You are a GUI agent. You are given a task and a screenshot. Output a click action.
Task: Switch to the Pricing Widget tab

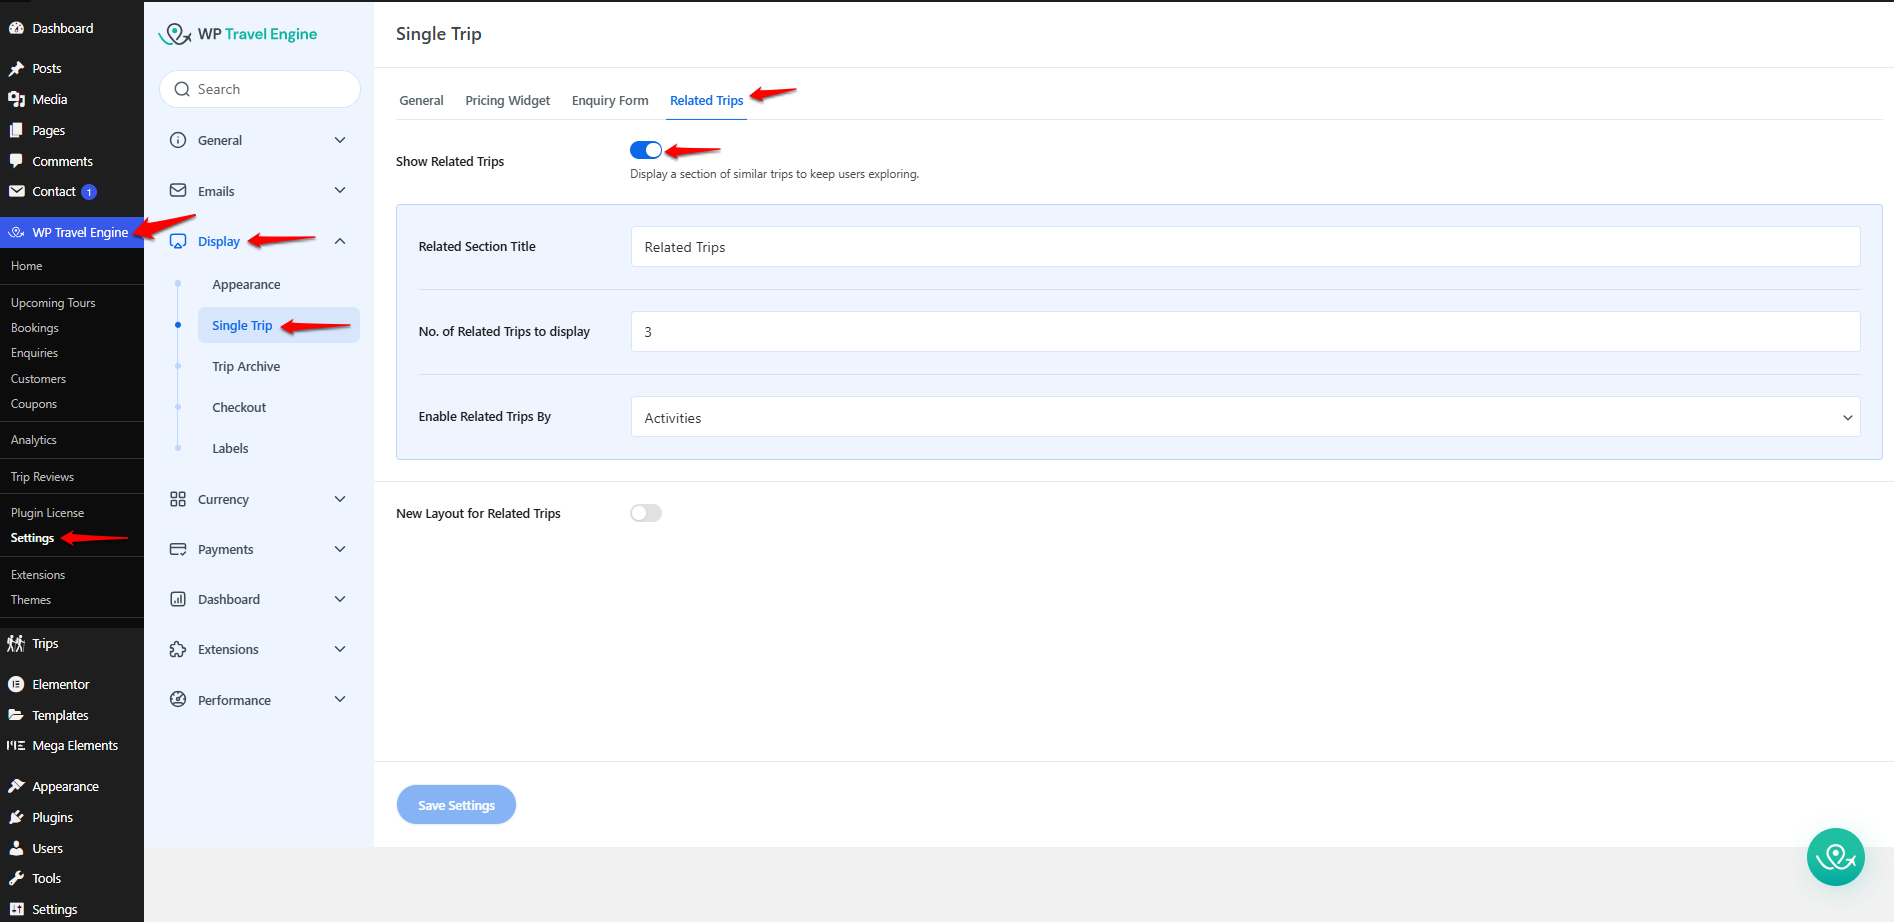[x=507, y=100]
